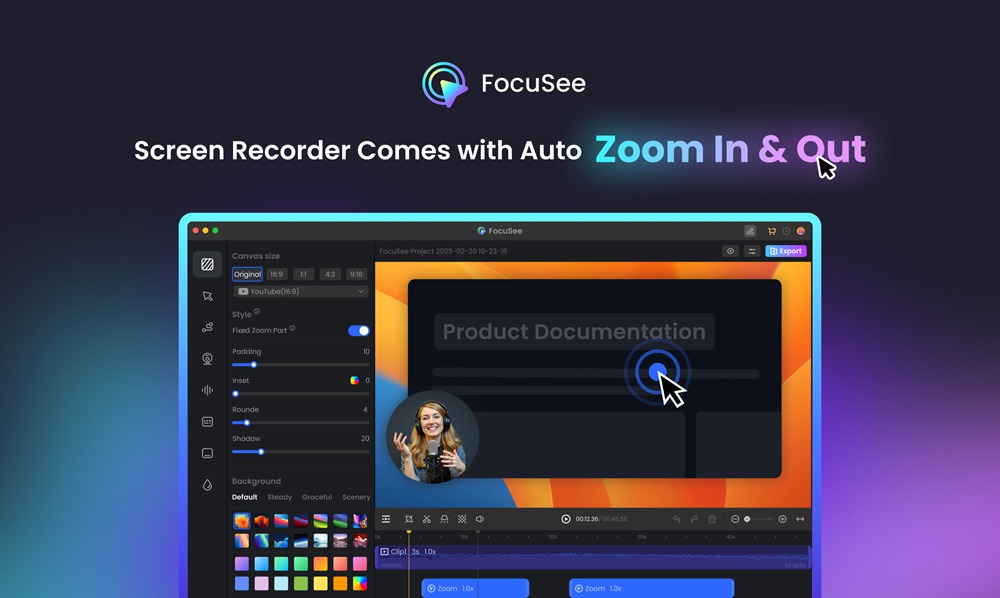The image size is (1000, 598).
Task: Click the timeline zoom slider
Action: coord(759,519)
